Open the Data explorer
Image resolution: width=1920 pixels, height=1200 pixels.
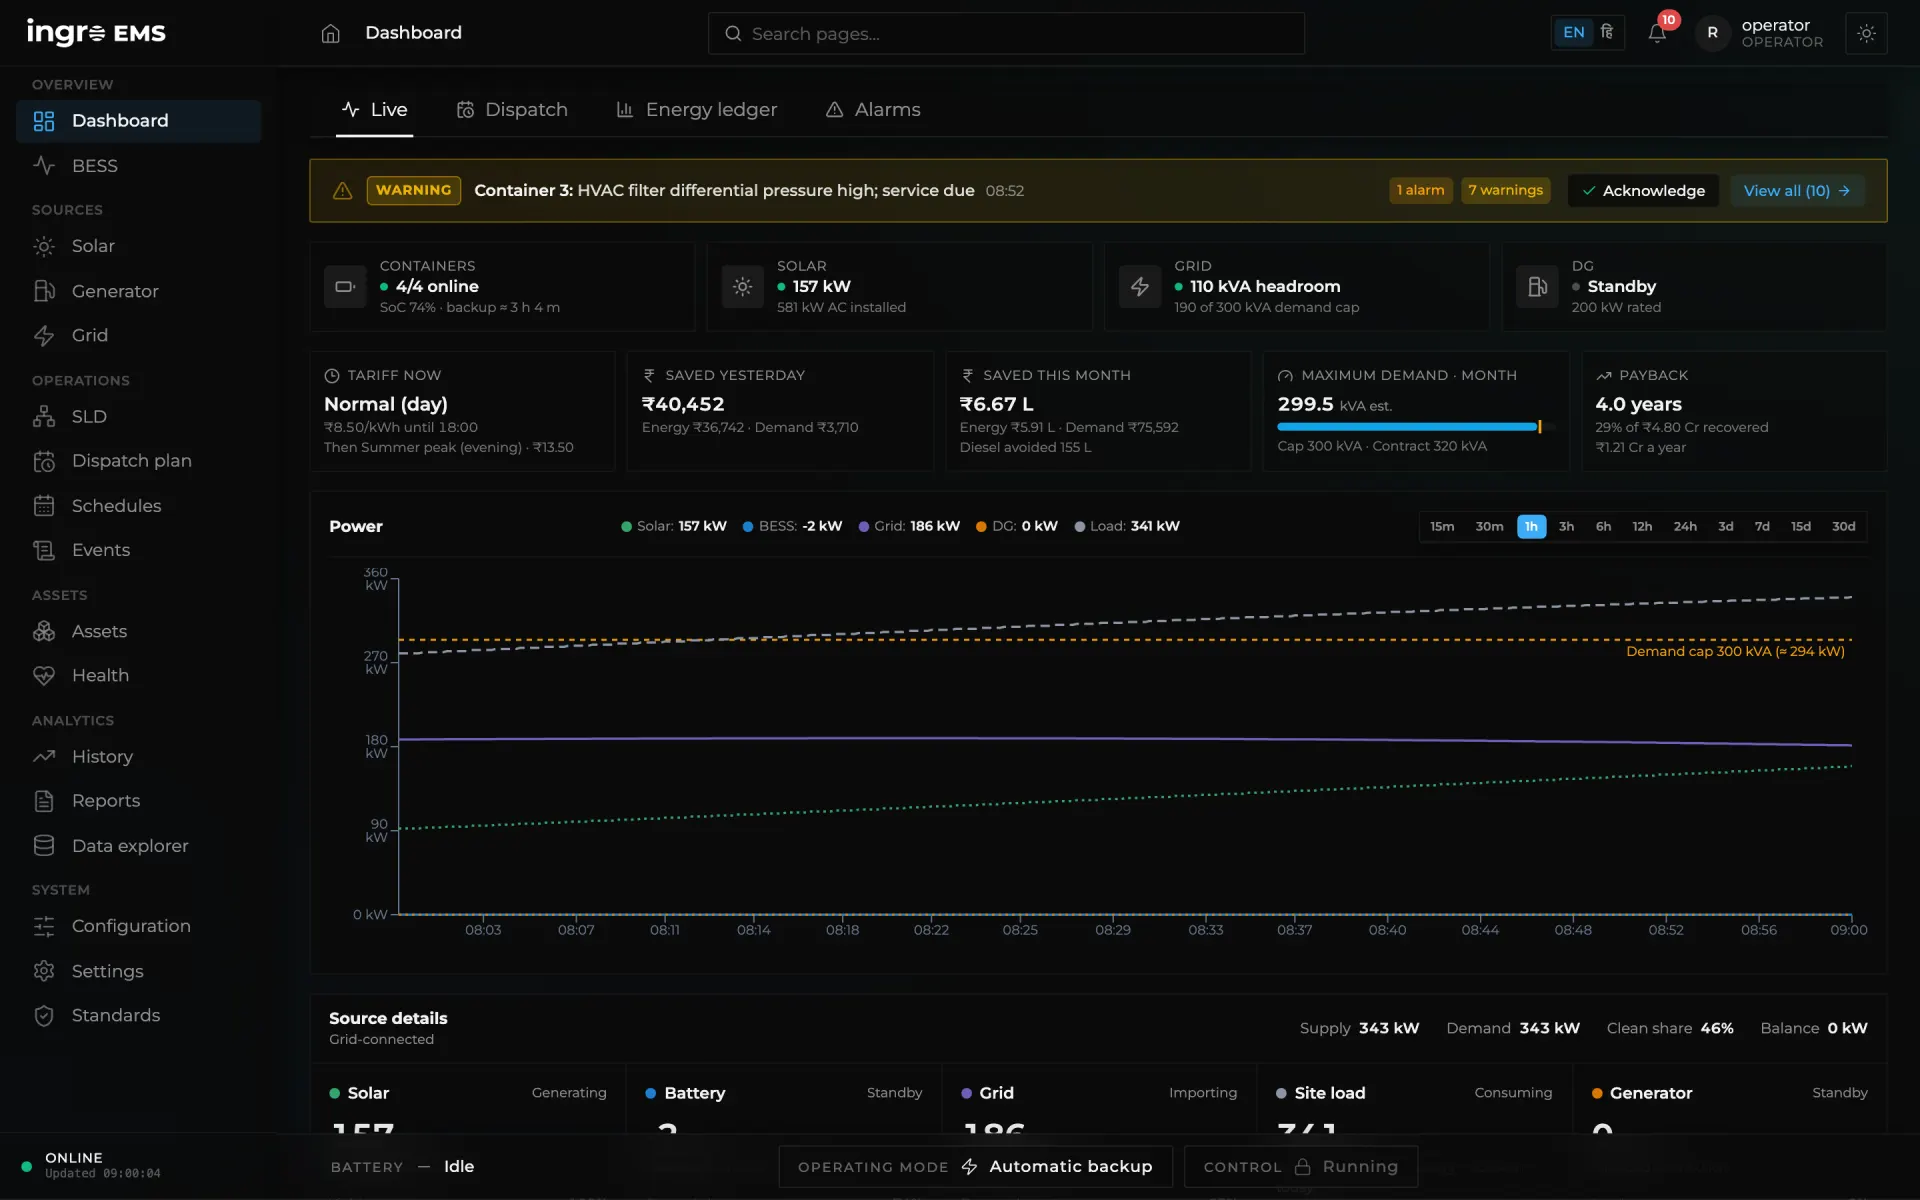[x=138, y=846]
